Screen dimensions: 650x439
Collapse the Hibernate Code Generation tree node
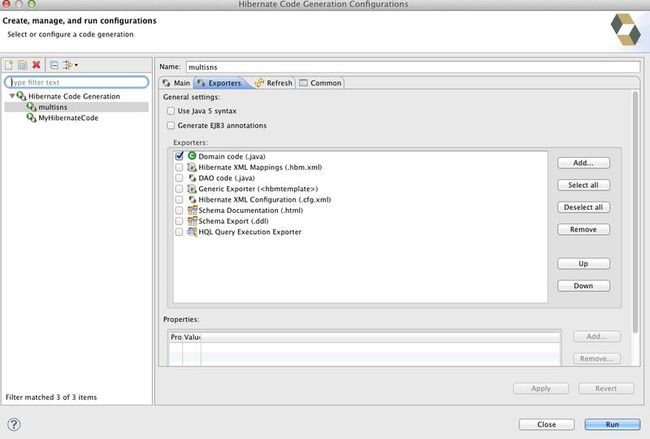coord(12,96)
